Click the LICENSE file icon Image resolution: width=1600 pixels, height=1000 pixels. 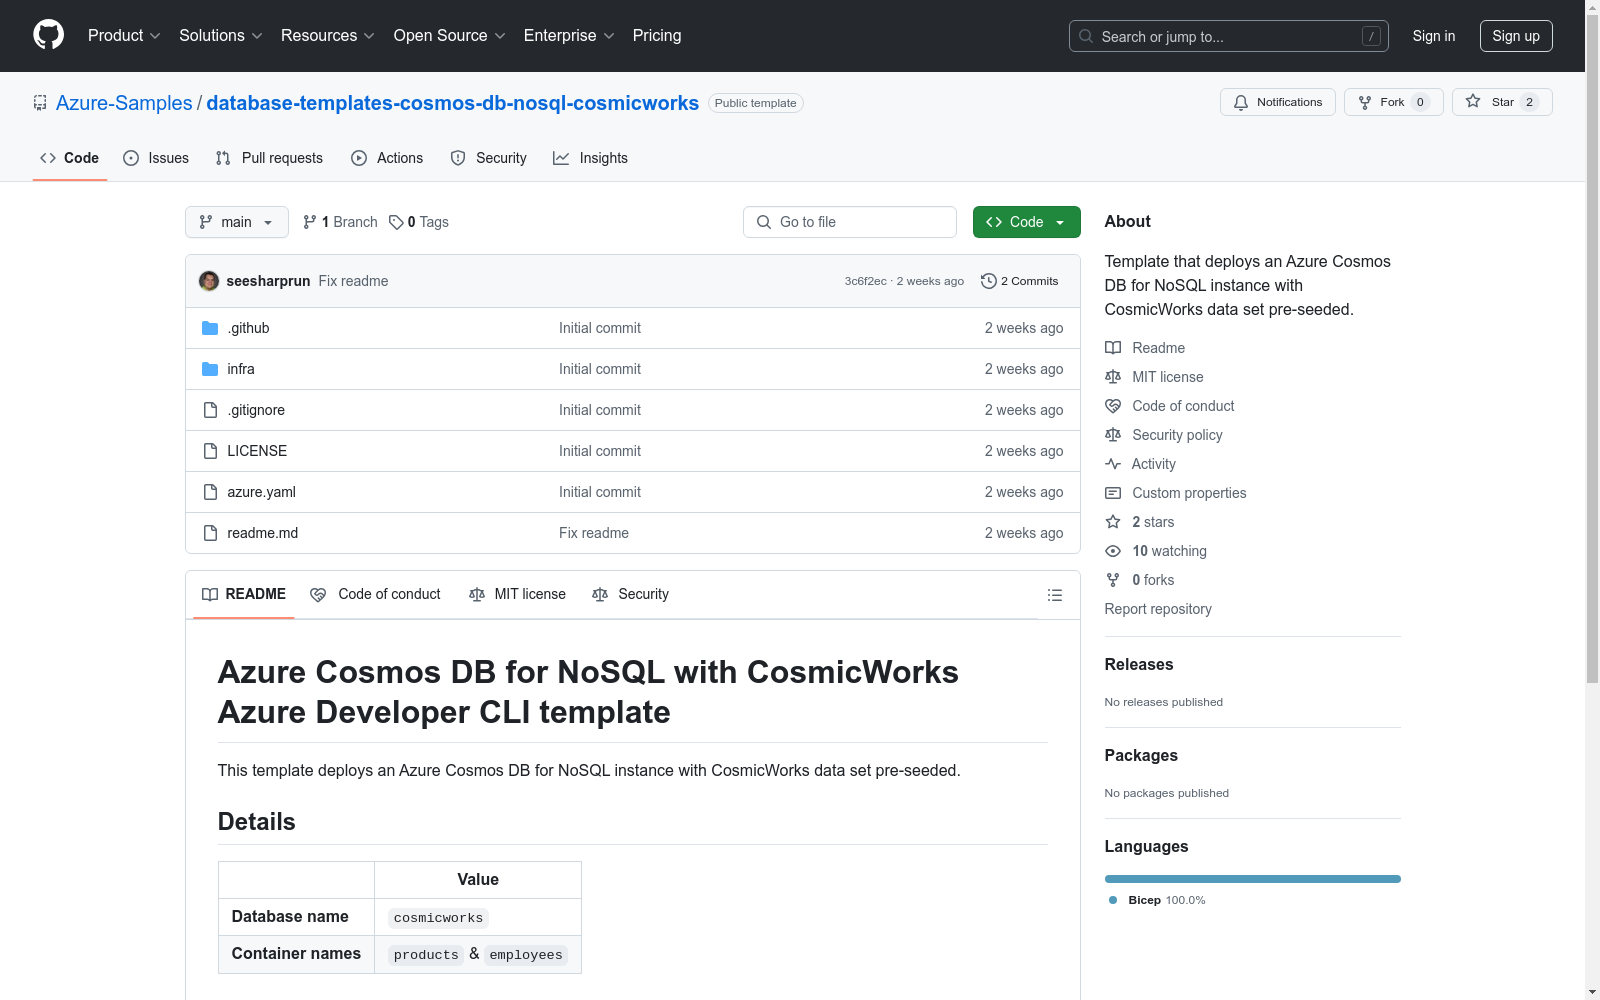click(210, 451)
